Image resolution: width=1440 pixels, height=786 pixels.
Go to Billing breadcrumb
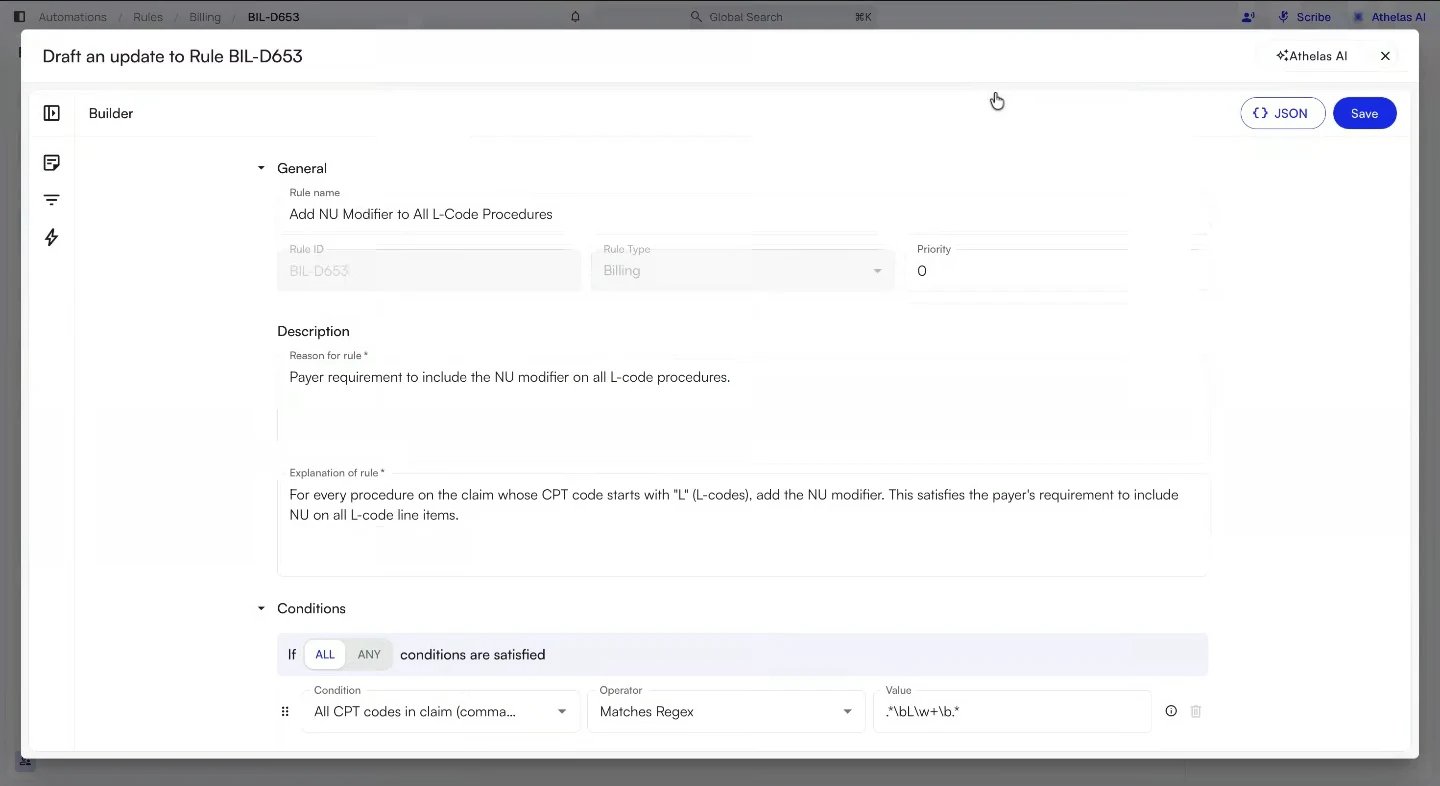pyautogui.click(x=205, y=17)
